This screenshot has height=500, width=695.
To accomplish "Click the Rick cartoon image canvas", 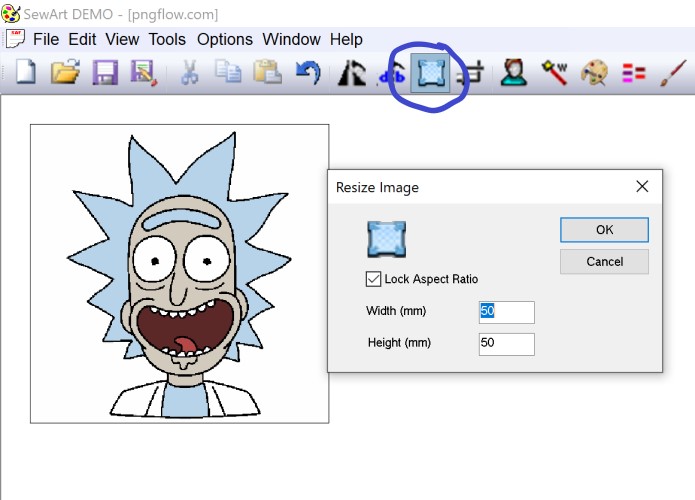I will click(x=180, y=273).
